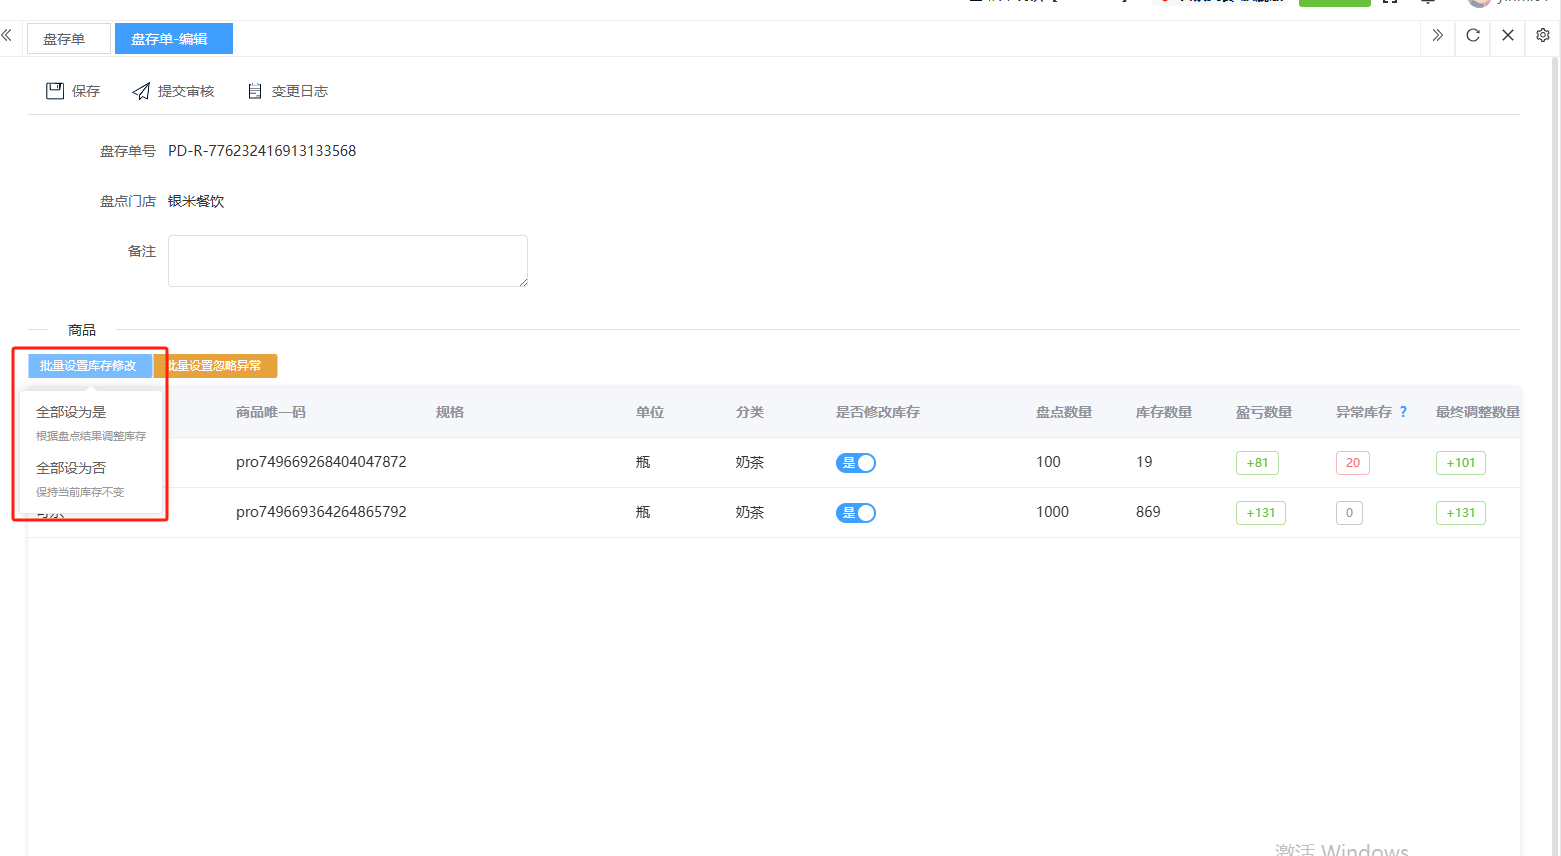
Task: Click the save (保存) floppy disk icon
Action: point(55,91)
